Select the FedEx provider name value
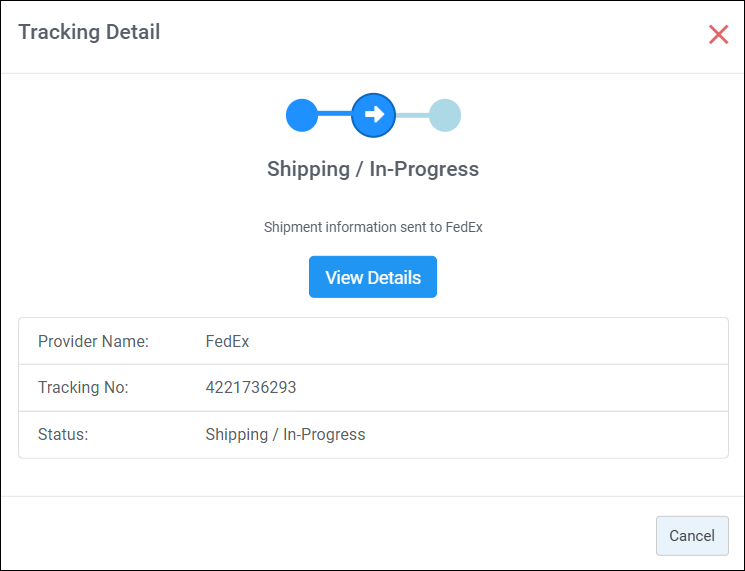 227,341
